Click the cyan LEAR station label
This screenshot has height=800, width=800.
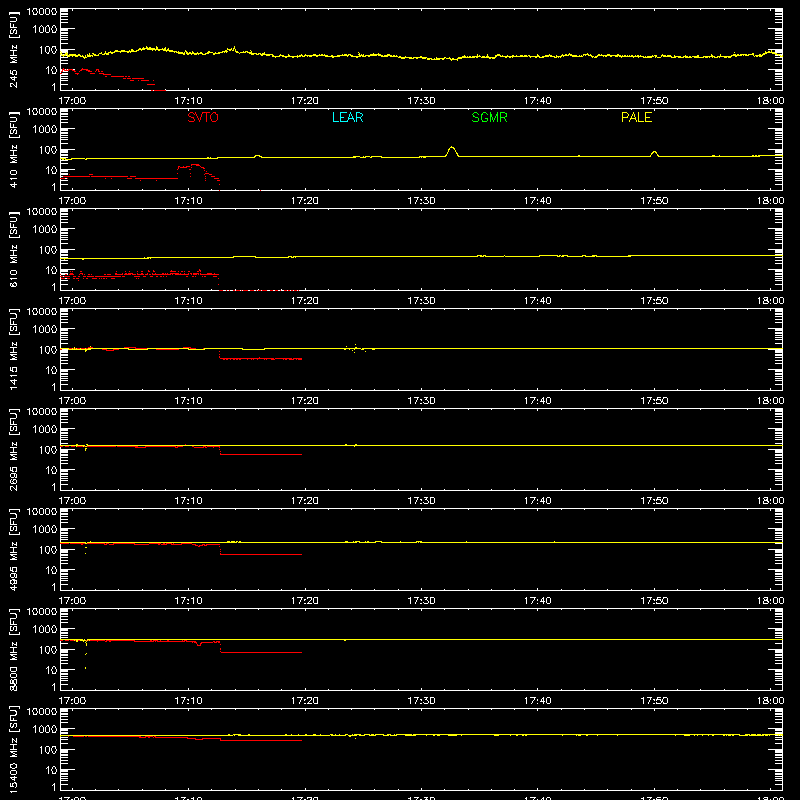click(x=347, y=117)
